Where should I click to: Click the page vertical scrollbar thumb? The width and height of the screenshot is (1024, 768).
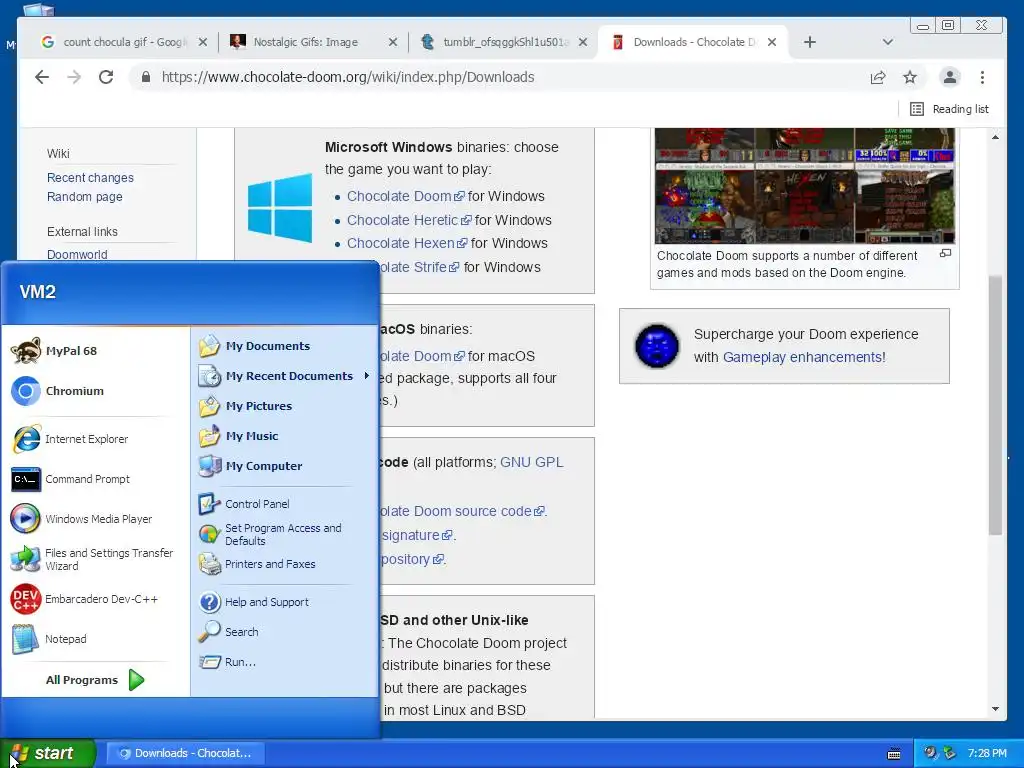[x=995, y=405]
